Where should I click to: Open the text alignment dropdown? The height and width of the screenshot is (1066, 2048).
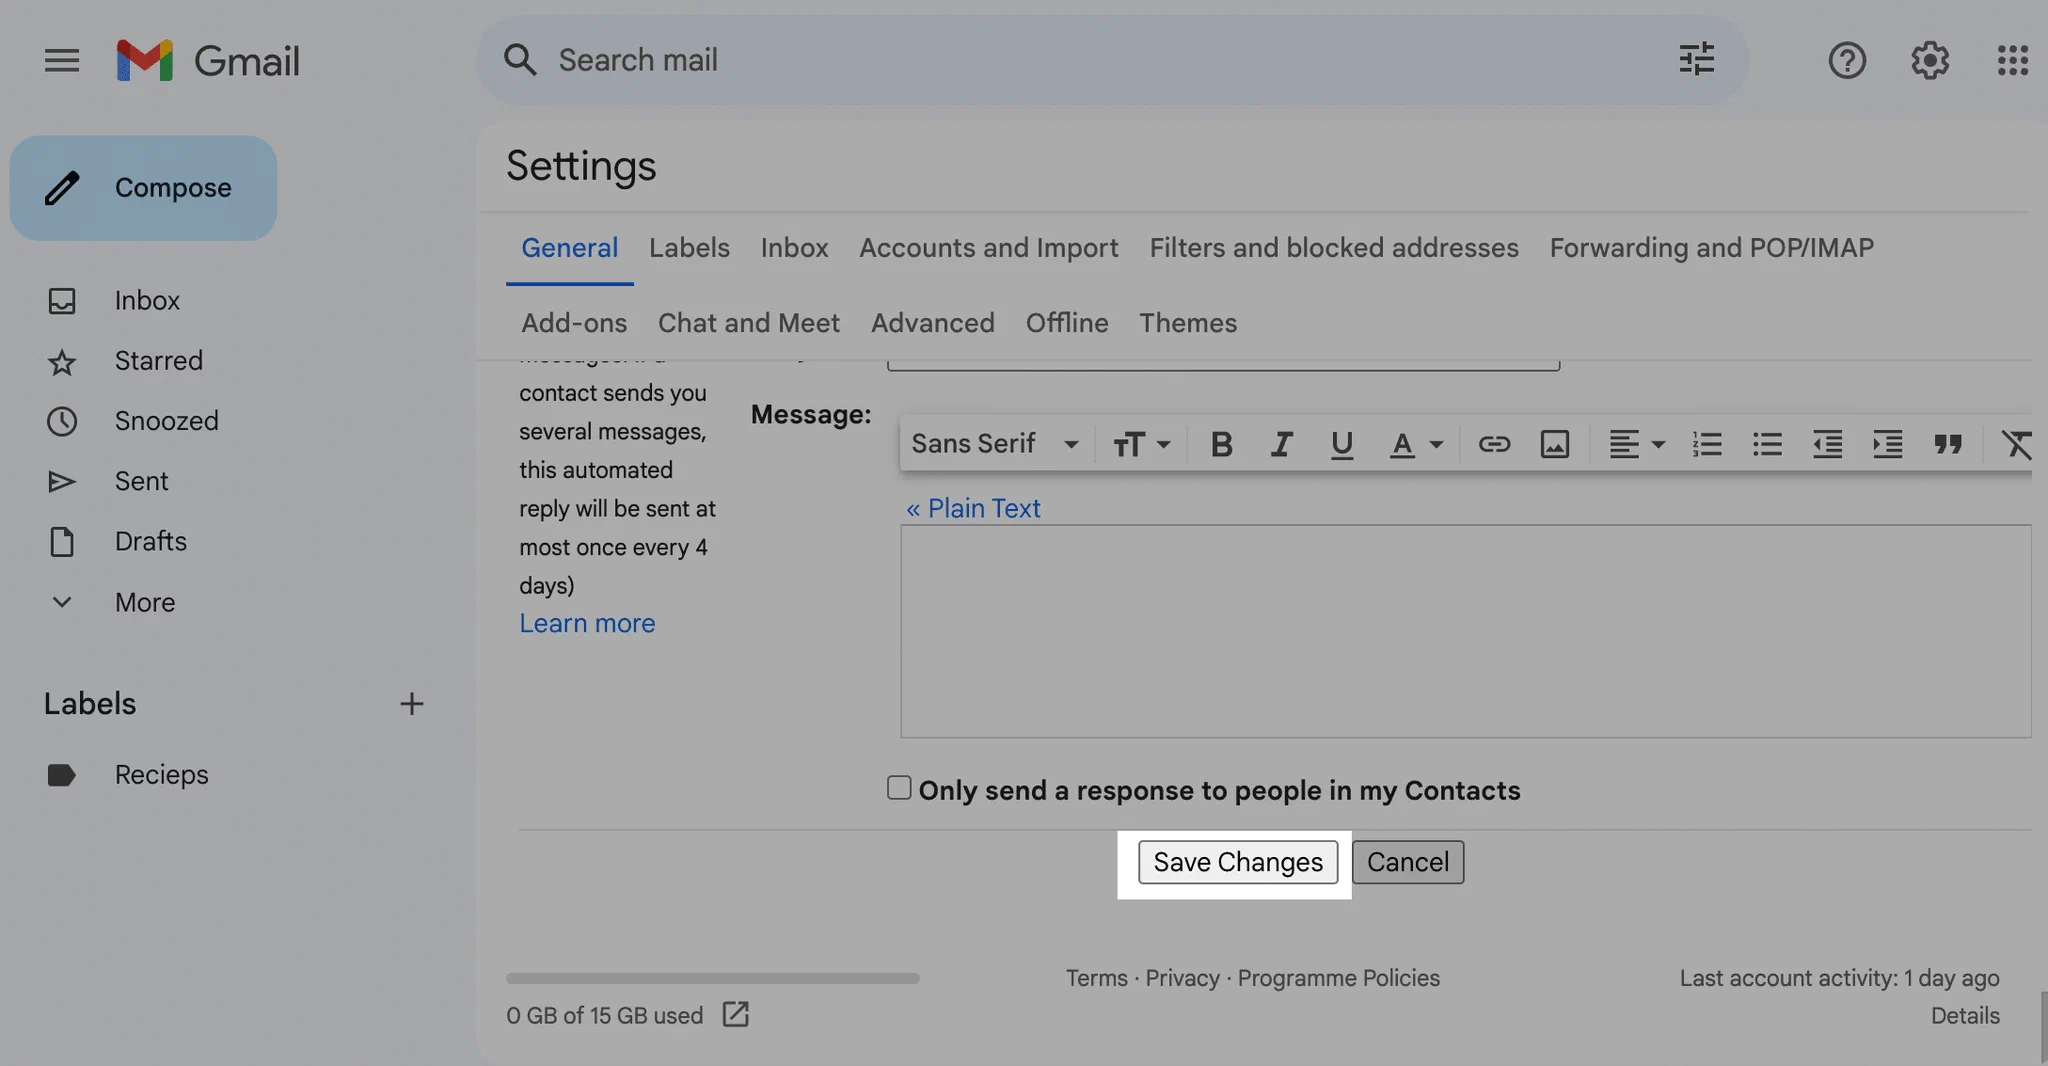1636,444
